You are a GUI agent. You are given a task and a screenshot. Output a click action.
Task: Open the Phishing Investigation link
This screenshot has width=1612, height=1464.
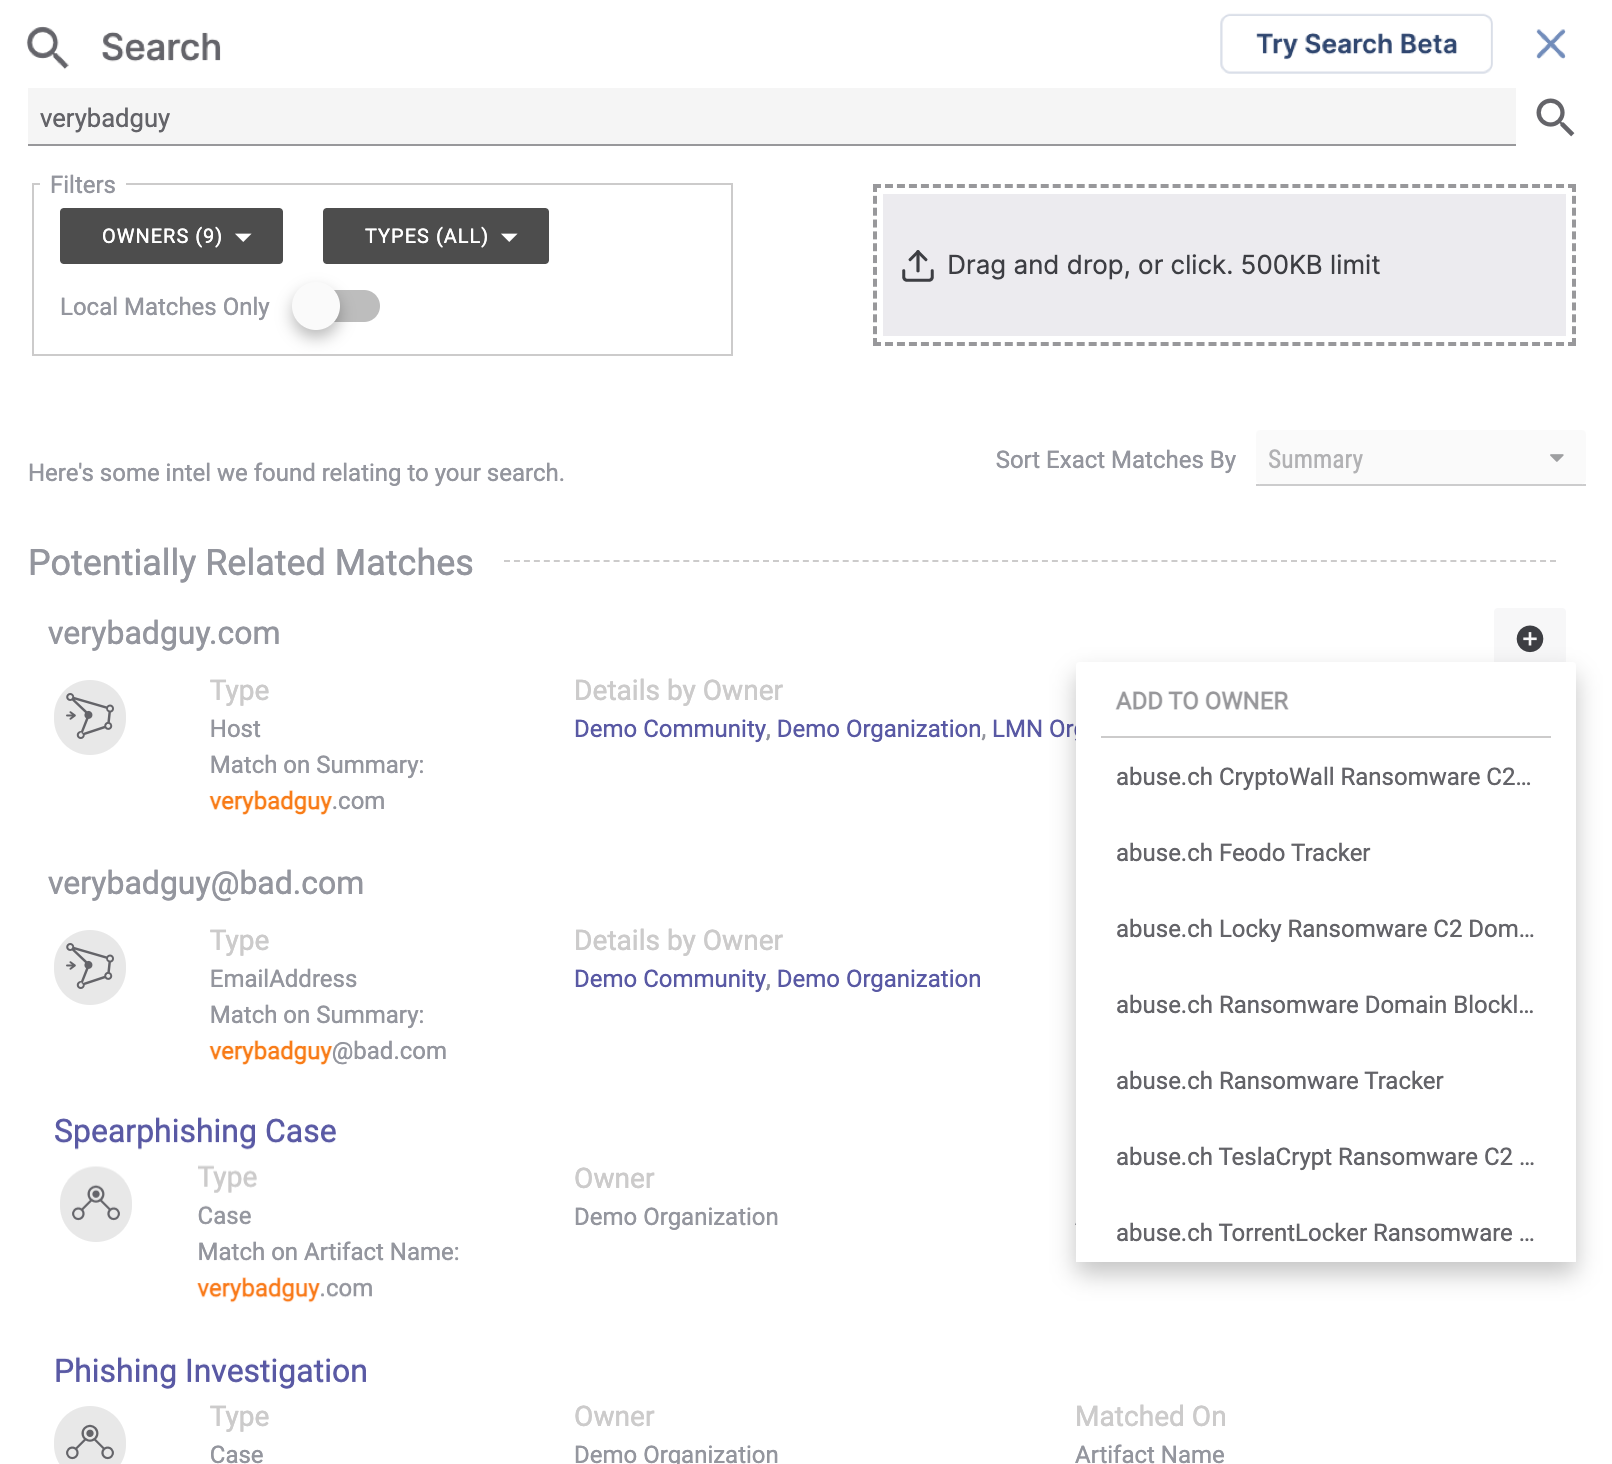click(211, 1371)
